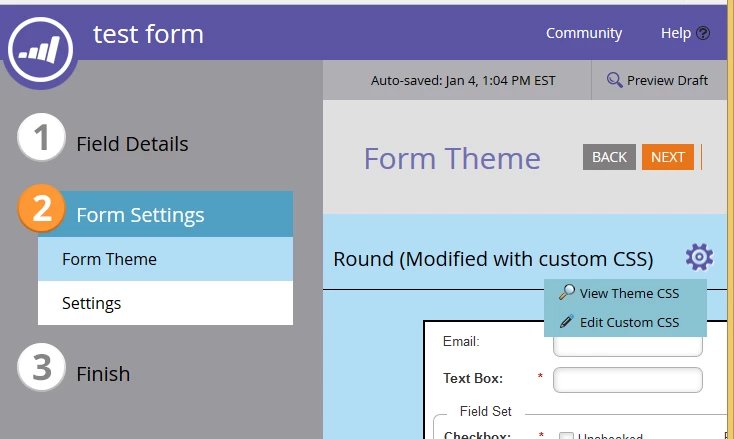Click the step 1 circle icon
Image resolution: width=734 pixels, height=439 pixels.
pos(41,137)
